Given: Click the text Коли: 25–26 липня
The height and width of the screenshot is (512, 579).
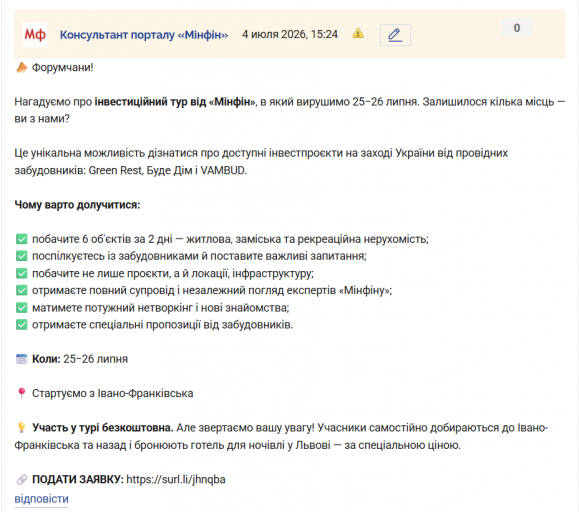Looking at the screenshot, I should click(x=80, y=359).
